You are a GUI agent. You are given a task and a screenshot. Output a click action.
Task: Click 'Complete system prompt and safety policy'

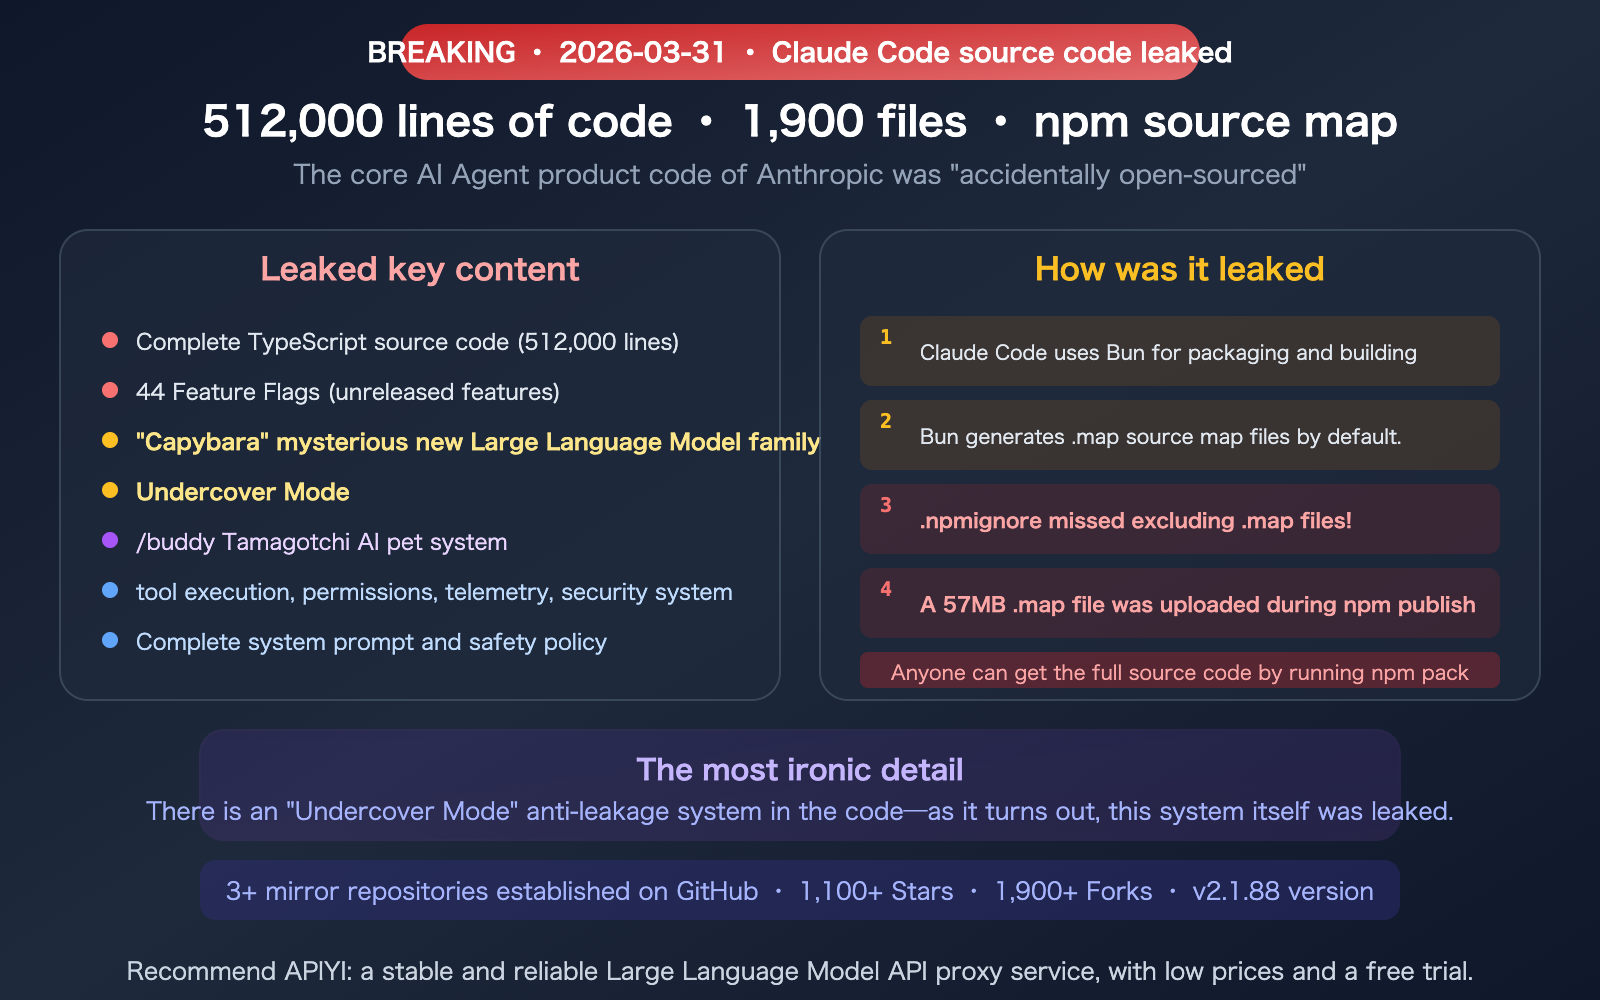point(371,642)
